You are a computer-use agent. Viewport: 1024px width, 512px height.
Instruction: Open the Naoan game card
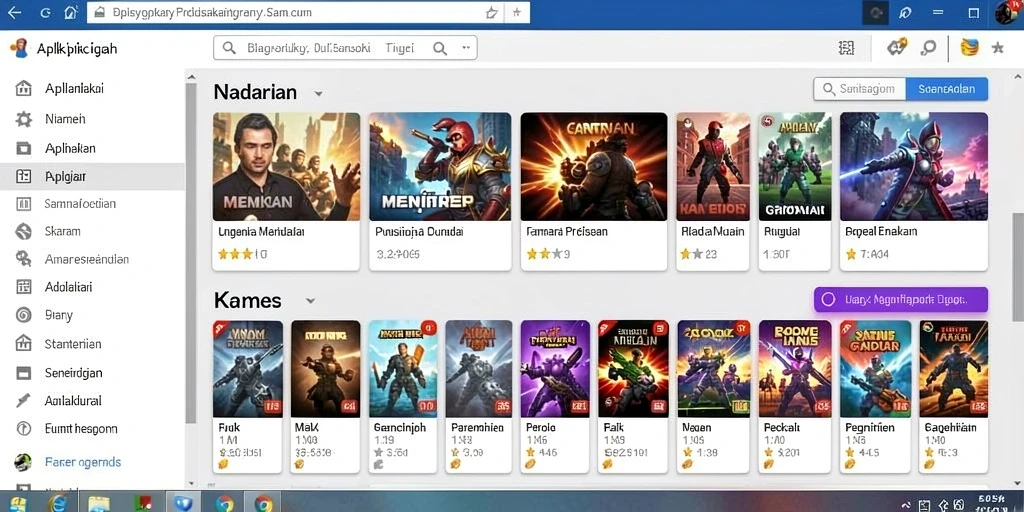[x=712, y=396]
